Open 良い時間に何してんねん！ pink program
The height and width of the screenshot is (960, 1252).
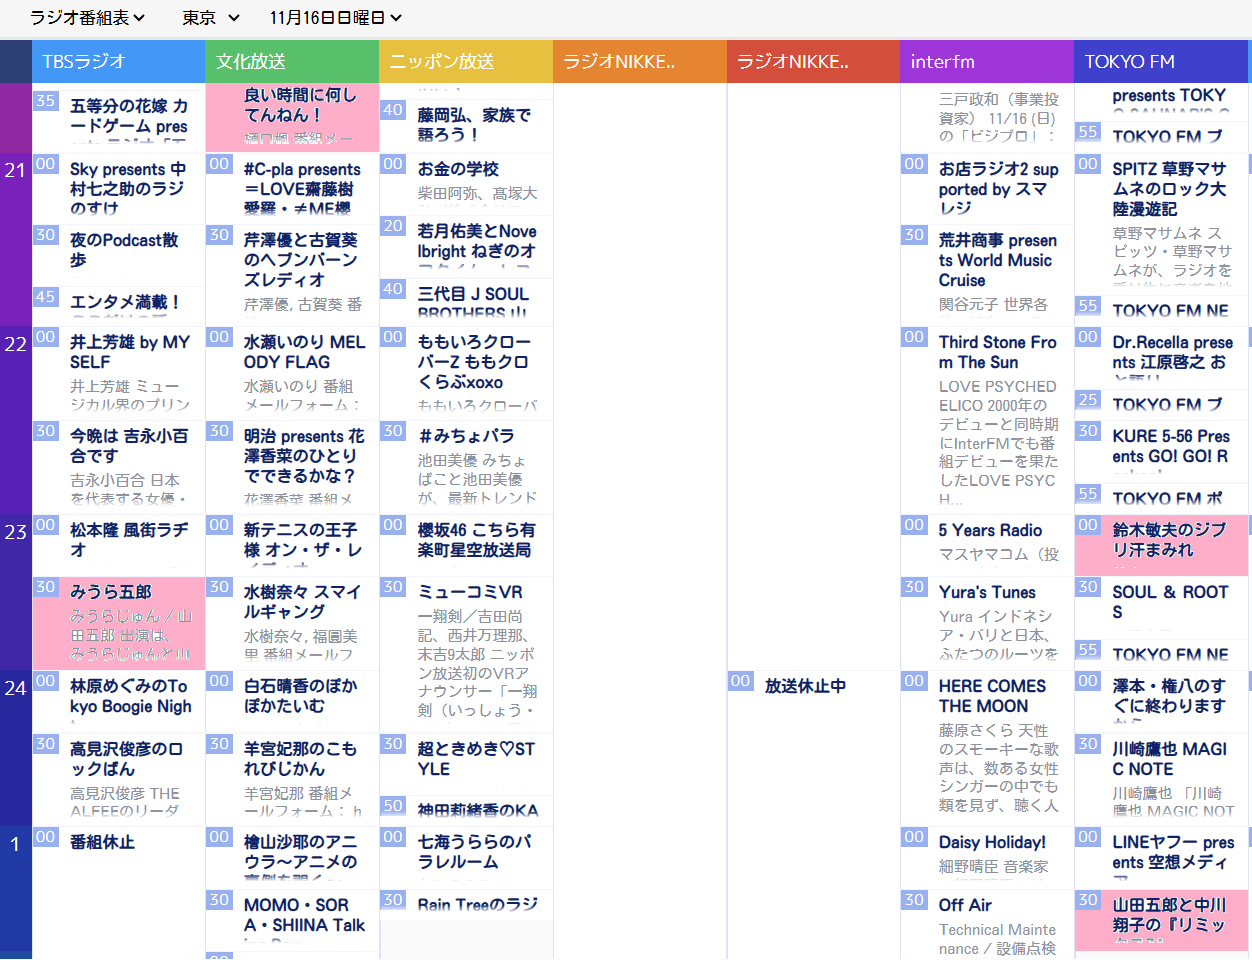[300, 105]
